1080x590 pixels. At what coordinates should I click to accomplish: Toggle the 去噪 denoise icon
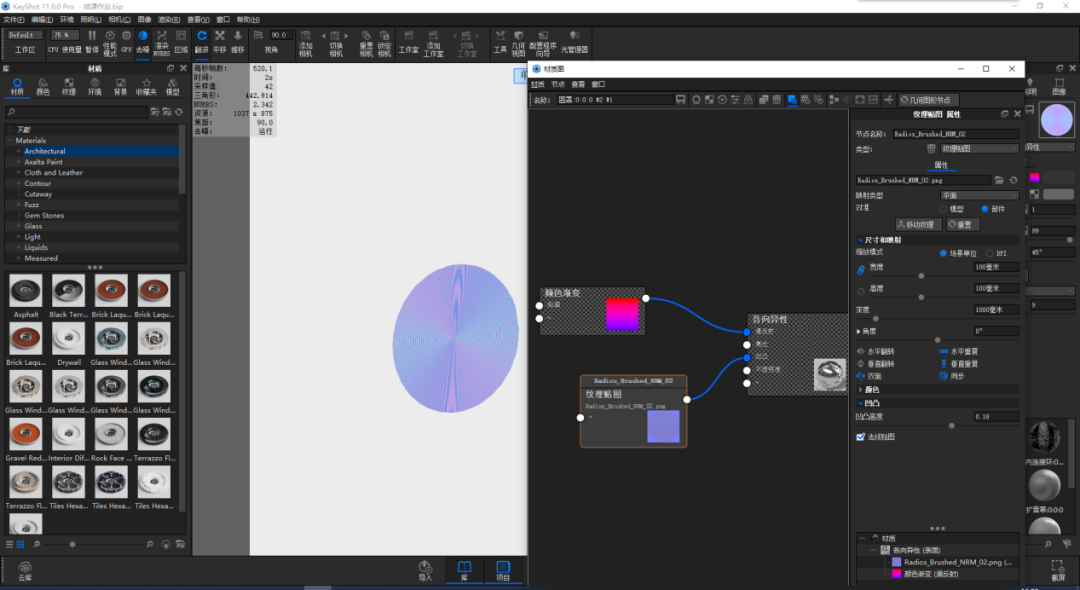pos(143,41)
